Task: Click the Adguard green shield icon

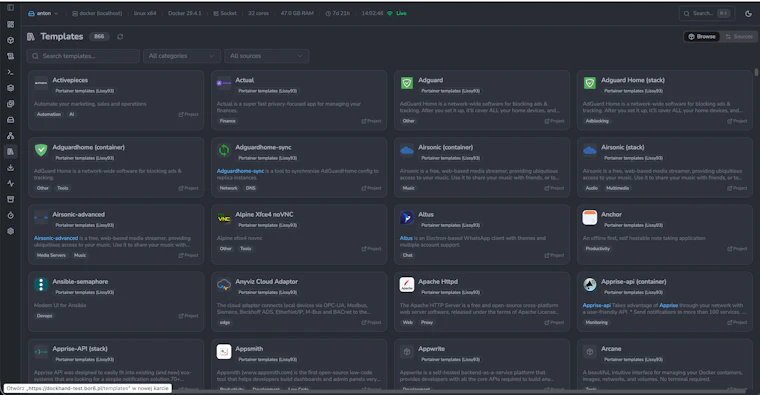Action: pyautogui.click(x=407, y=83)
